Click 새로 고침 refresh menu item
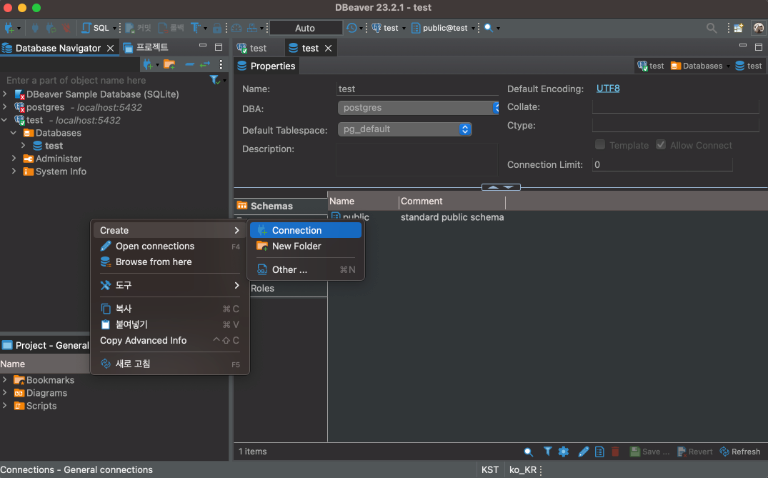The height and width of the screenshot is (478, 768). (170, 364)
